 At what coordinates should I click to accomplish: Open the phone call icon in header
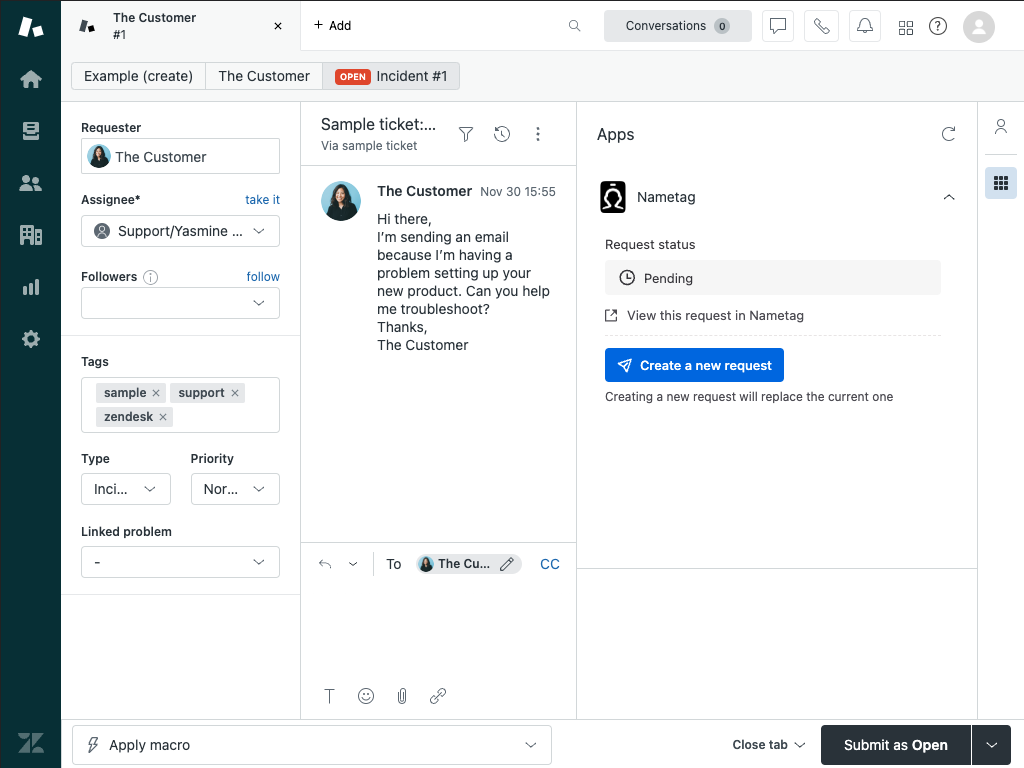821,26
